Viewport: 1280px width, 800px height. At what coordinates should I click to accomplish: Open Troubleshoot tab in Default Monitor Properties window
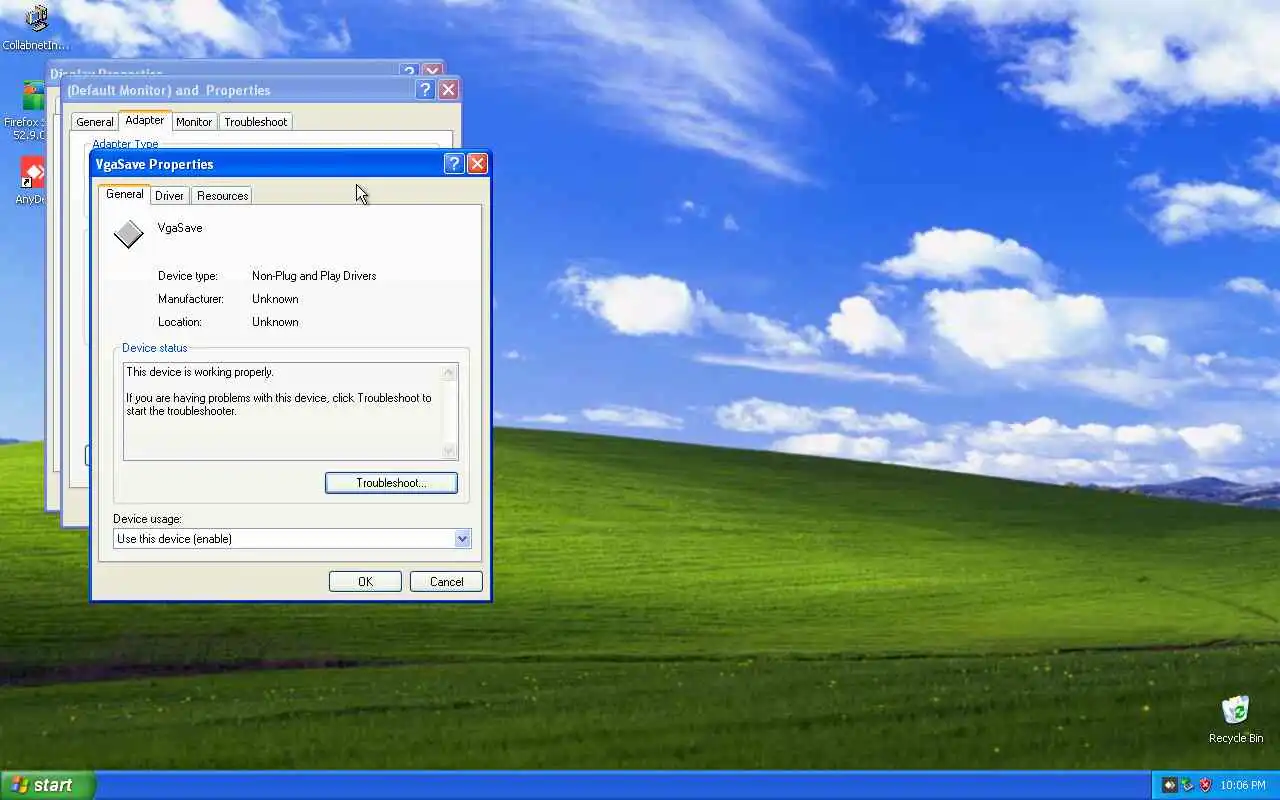click(255, 122)
